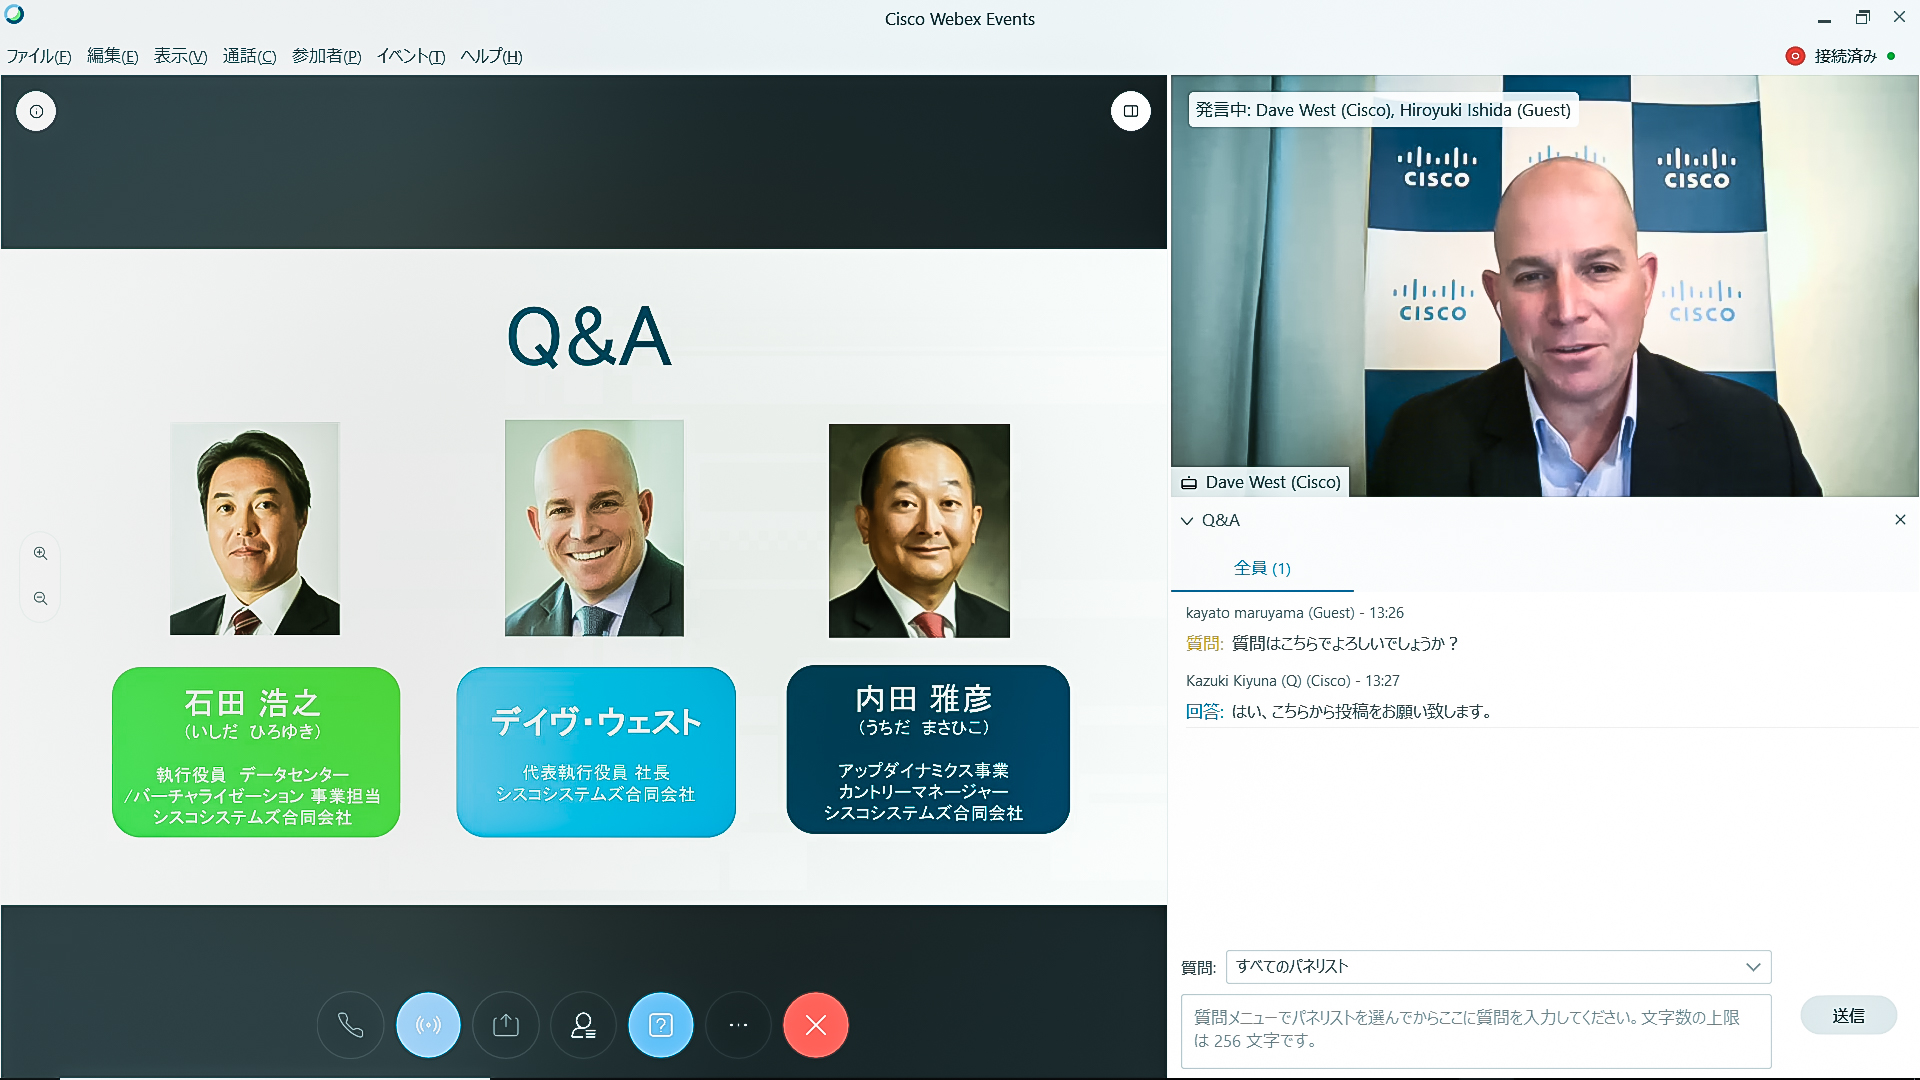Image resolution: width=1920 pixels, height=1080 pixels.
Task: Open the ファイル menu
Action: [x=38, y=56]
